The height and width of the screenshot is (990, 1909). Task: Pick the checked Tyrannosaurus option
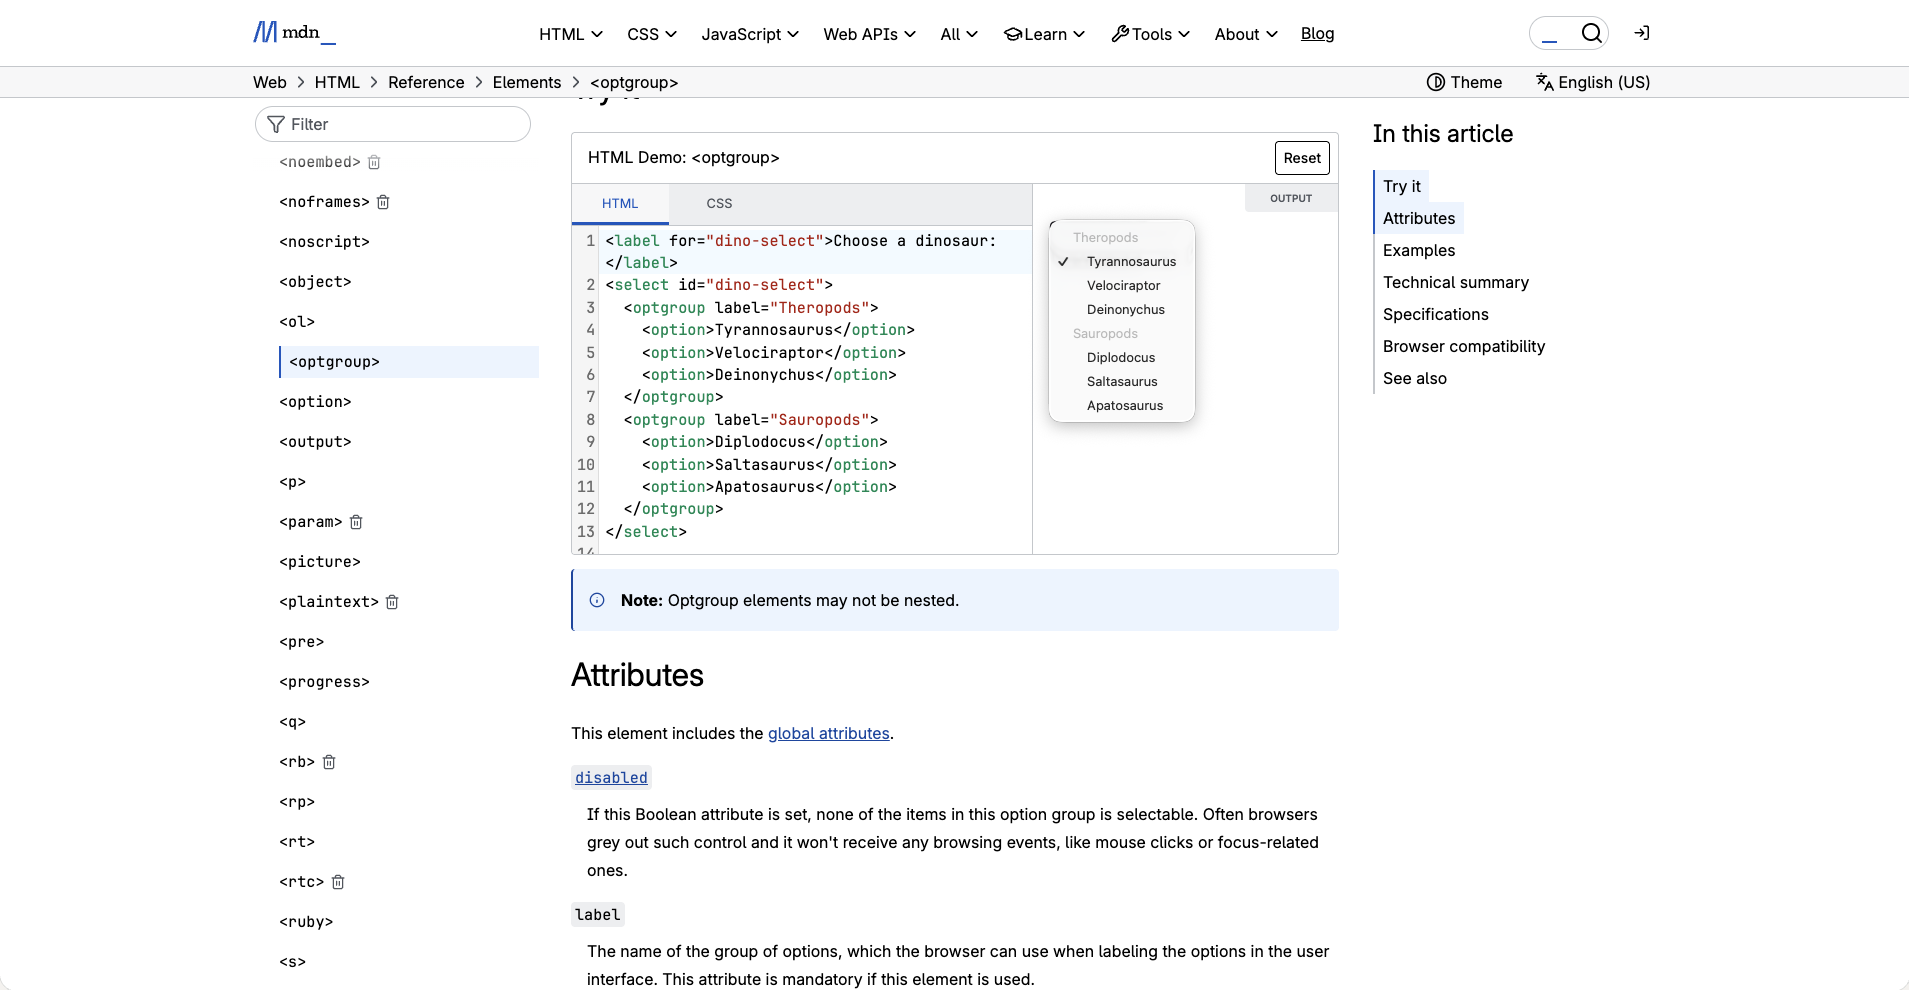[1131, 262]
